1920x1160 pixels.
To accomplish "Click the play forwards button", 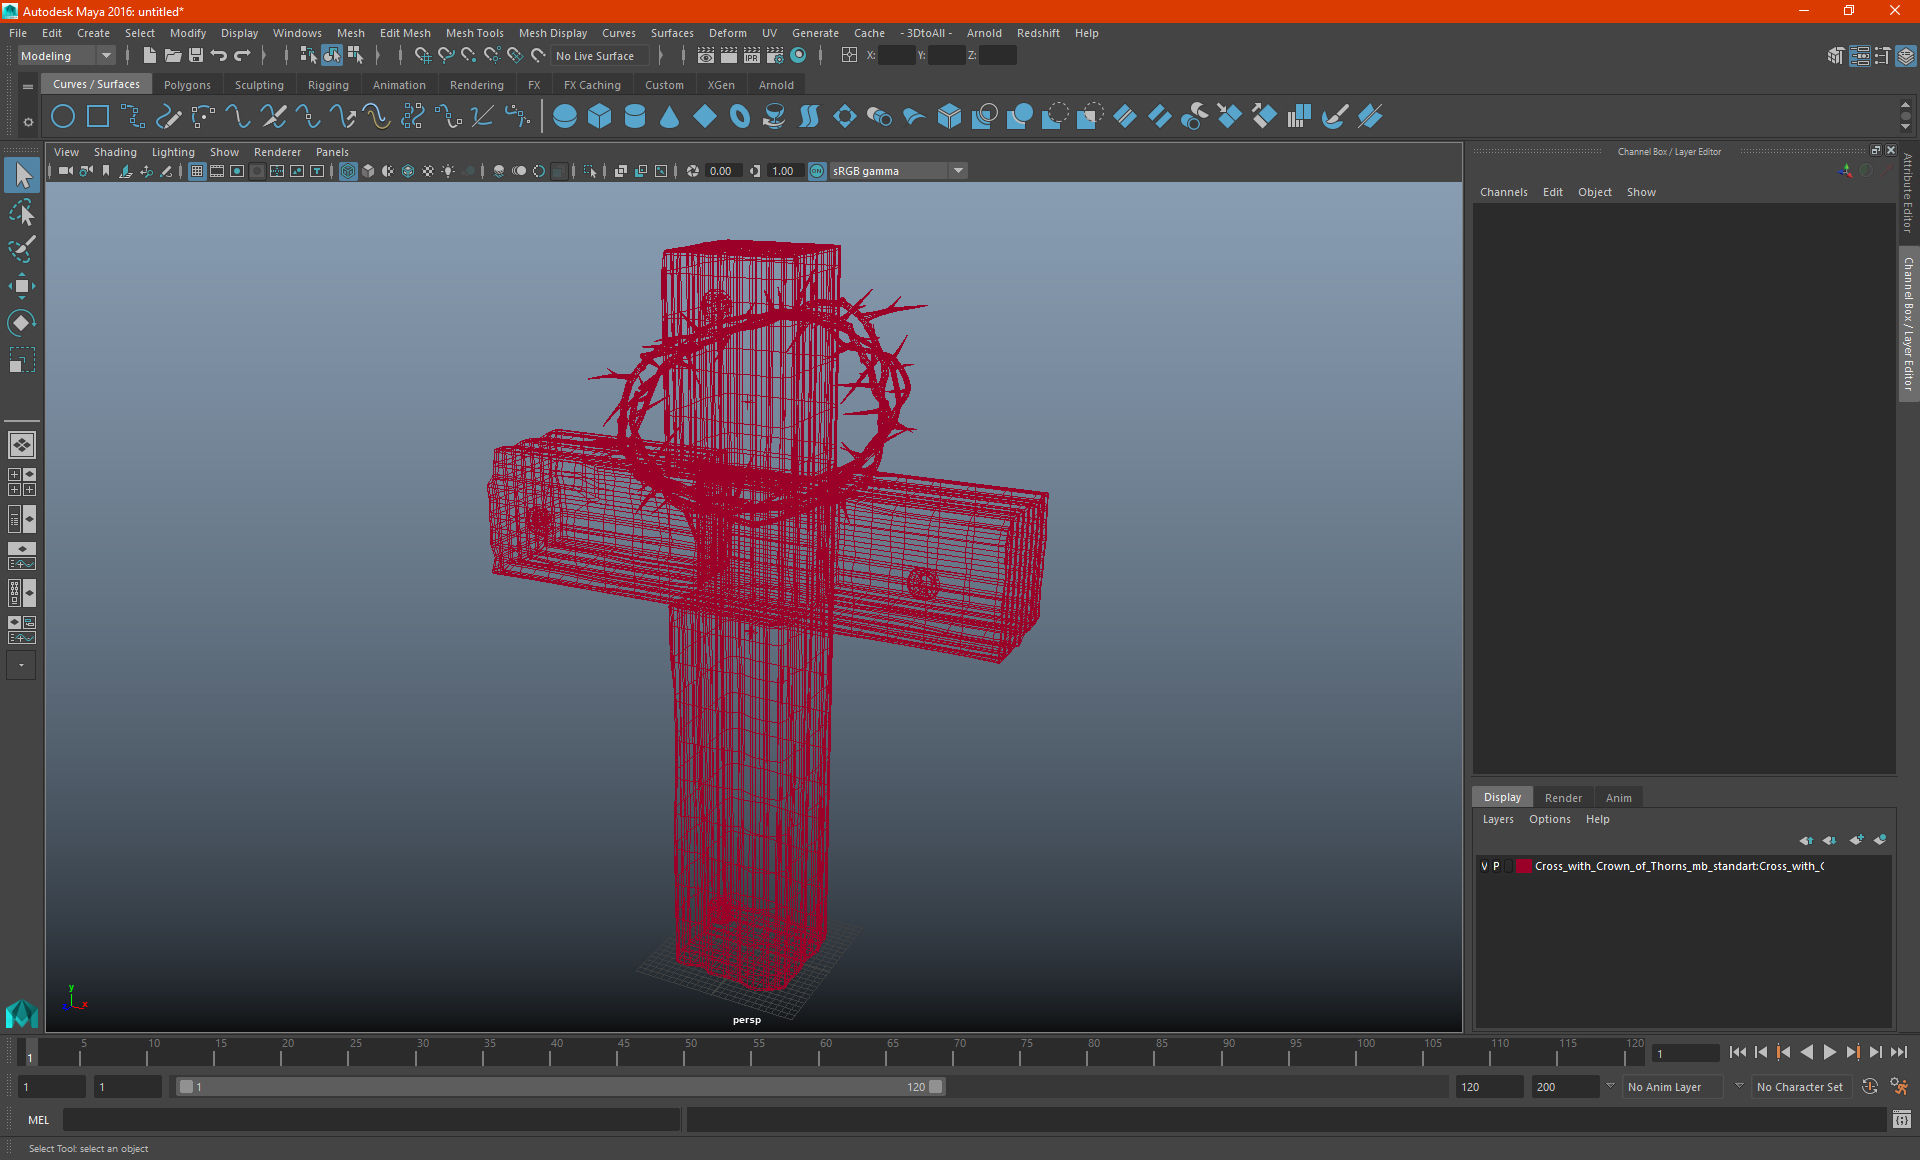I will 1829,1052.
